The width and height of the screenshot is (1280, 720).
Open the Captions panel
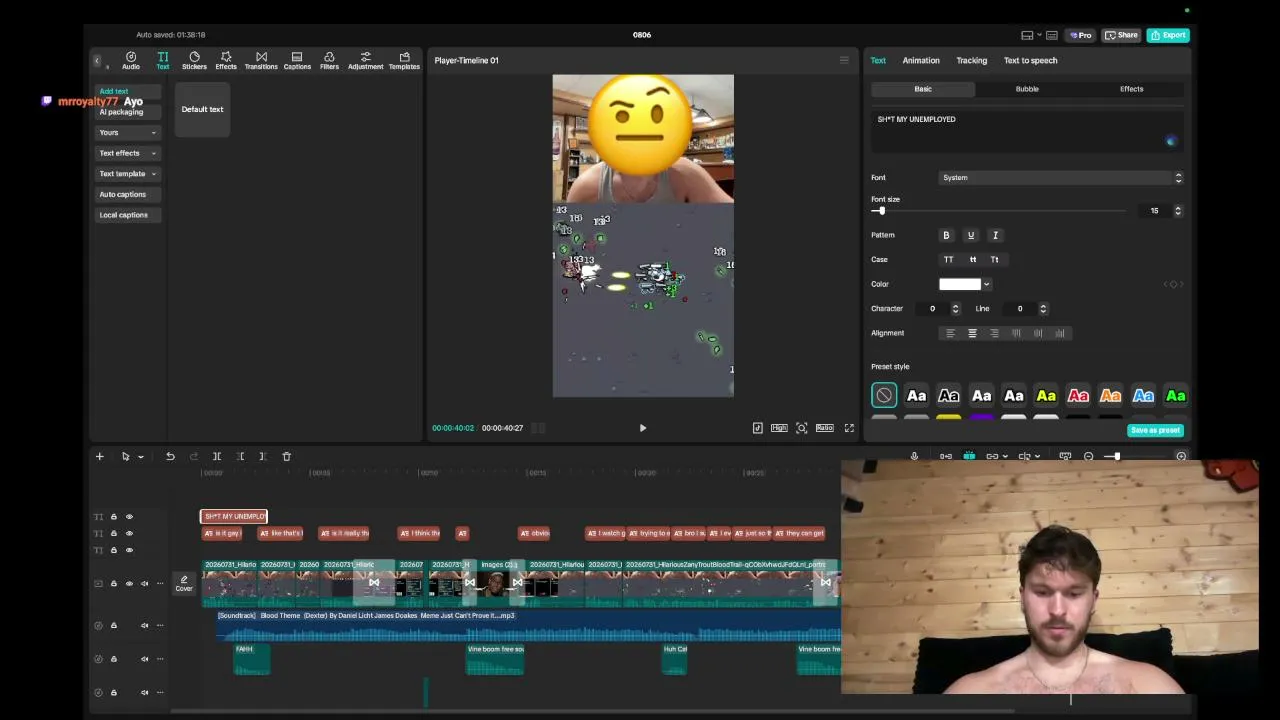[297, 60]
